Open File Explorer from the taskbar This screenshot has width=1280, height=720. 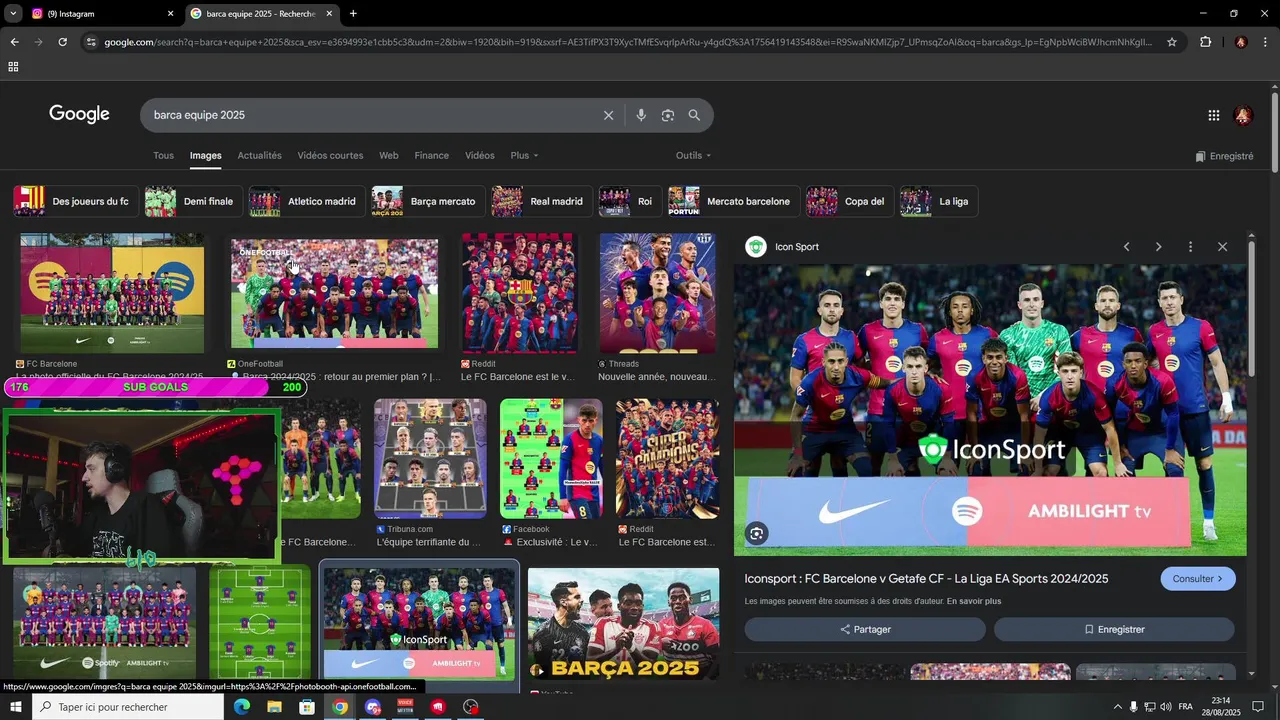point(274,707)
